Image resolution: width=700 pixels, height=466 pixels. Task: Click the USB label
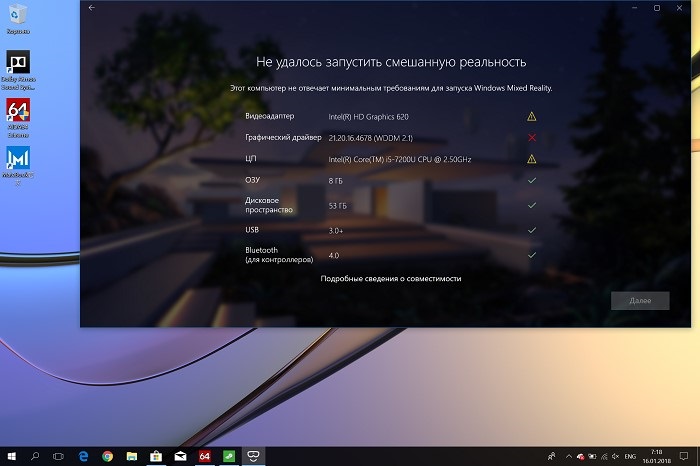click(252, 230)
